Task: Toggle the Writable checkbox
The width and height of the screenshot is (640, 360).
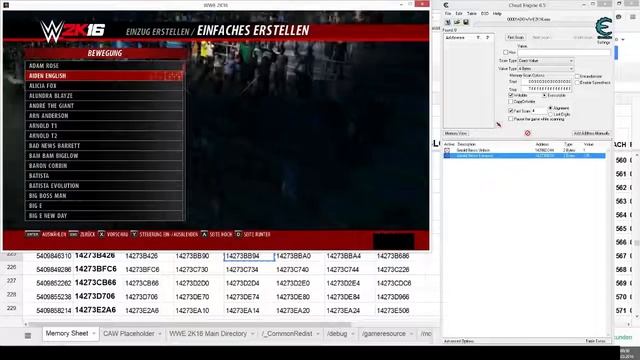Action: click(x=511, y=95)
